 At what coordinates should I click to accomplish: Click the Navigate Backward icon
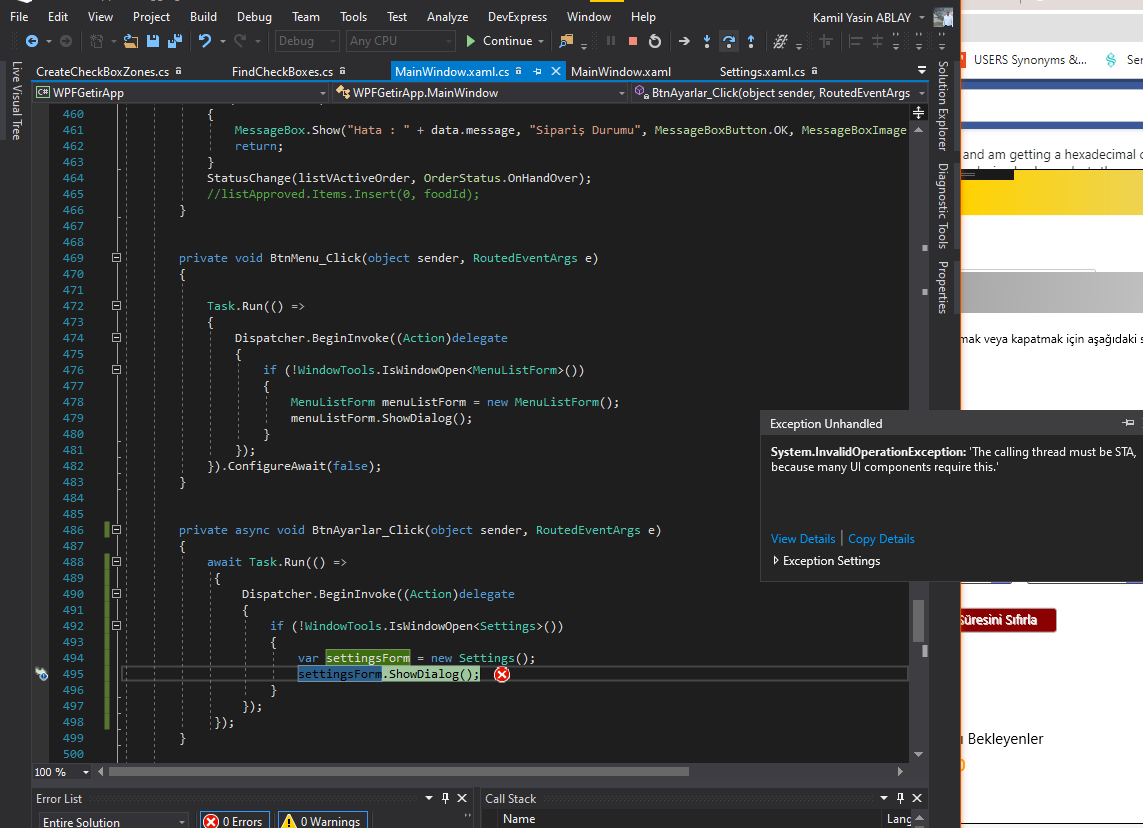pyautogui.click(x=32, y=42)
